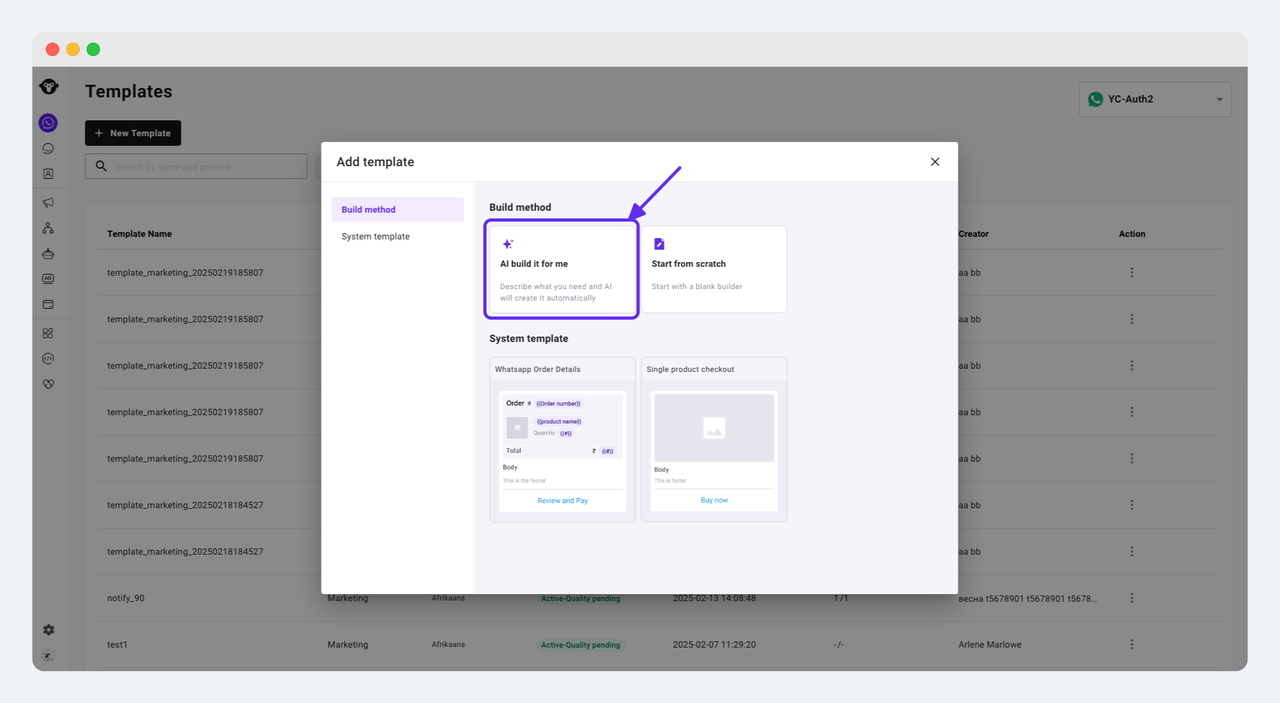Open the settings gear in sidebar

pos(48,630)
